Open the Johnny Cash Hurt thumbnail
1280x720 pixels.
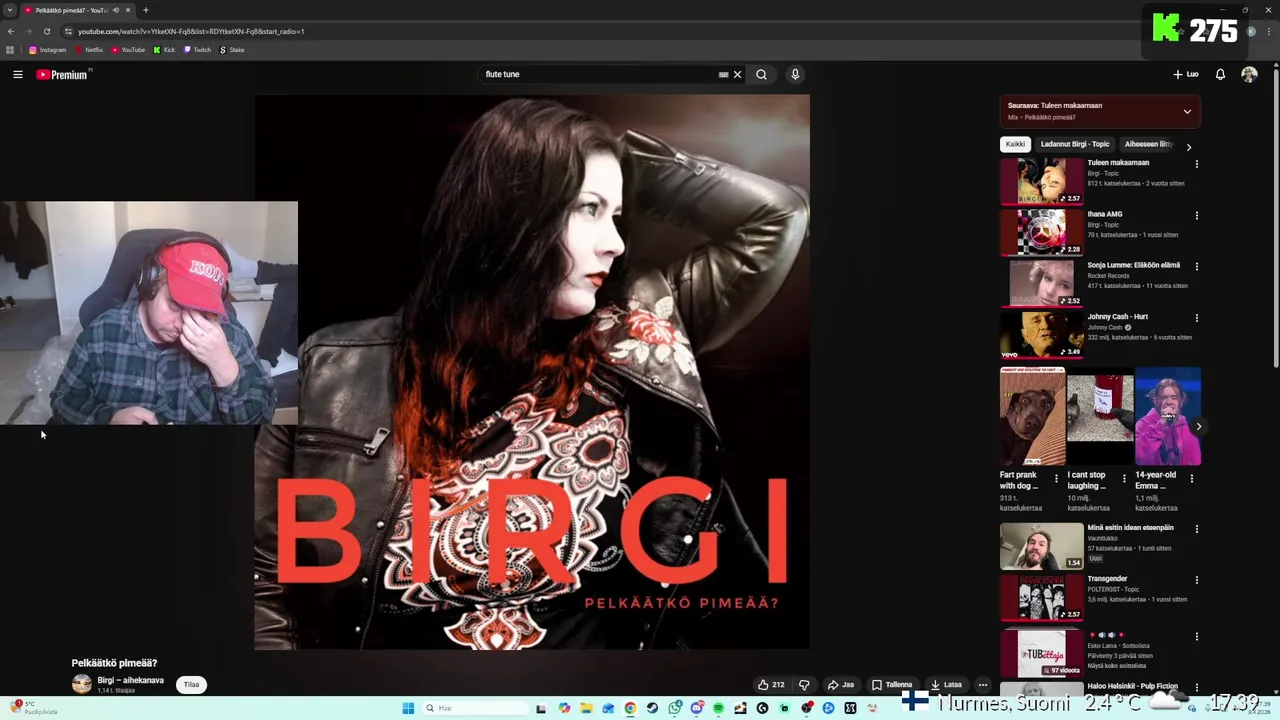(x=1042, y=335)
